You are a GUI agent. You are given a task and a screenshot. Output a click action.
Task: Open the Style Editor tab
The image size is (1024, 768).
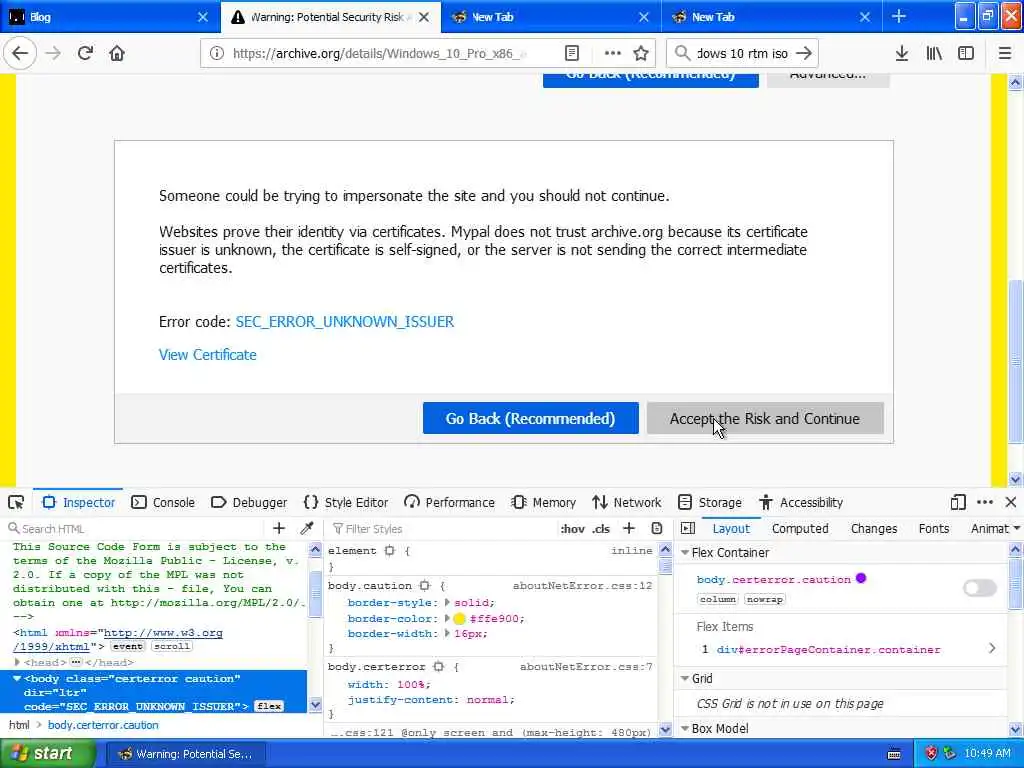[x=346, y=502]
